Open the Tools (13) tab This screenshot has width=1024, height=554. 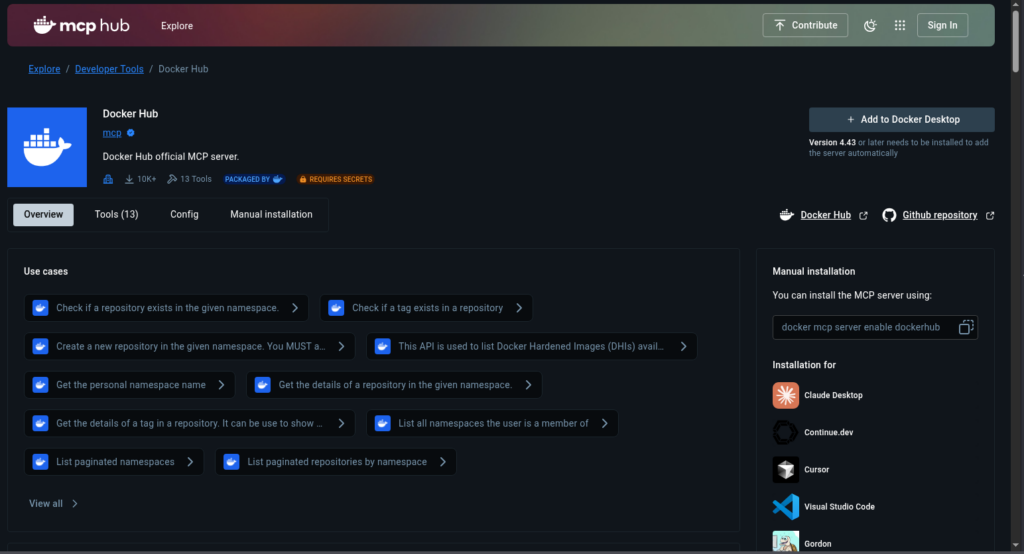[116, 214]
